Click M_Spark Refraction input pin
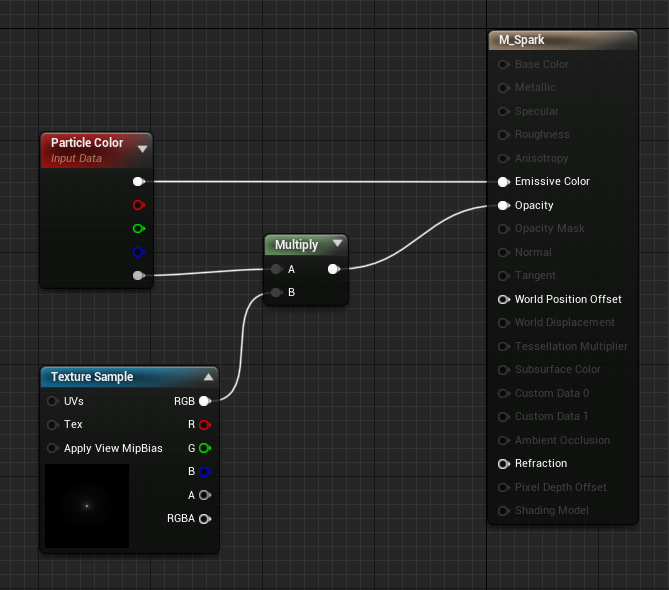Screen dimensions: 669x590 pos(504,464)
